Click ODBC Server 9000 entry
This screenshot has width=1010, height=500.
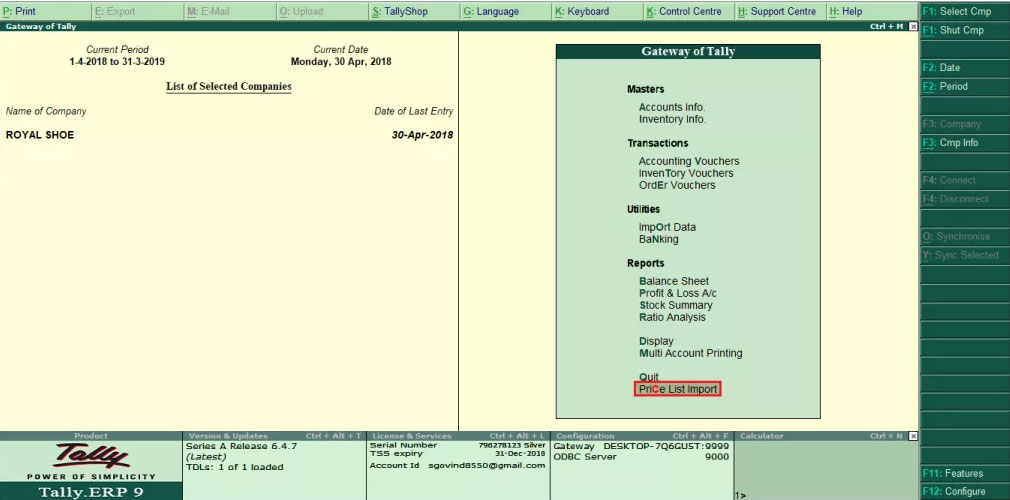(x=642, y=457)
